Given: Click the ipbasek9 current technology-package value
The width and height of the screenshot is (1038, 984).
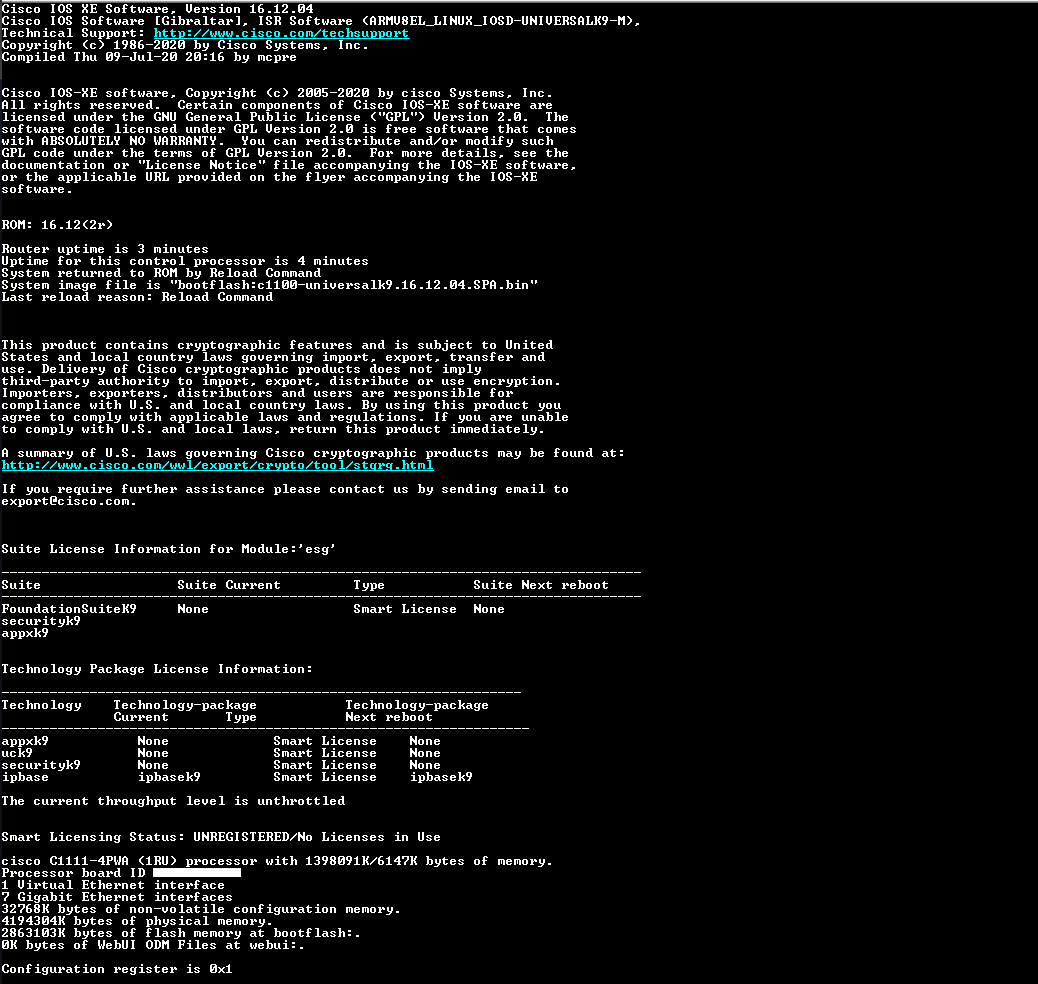Looking at the screenshot, I should tap(169, 777).
